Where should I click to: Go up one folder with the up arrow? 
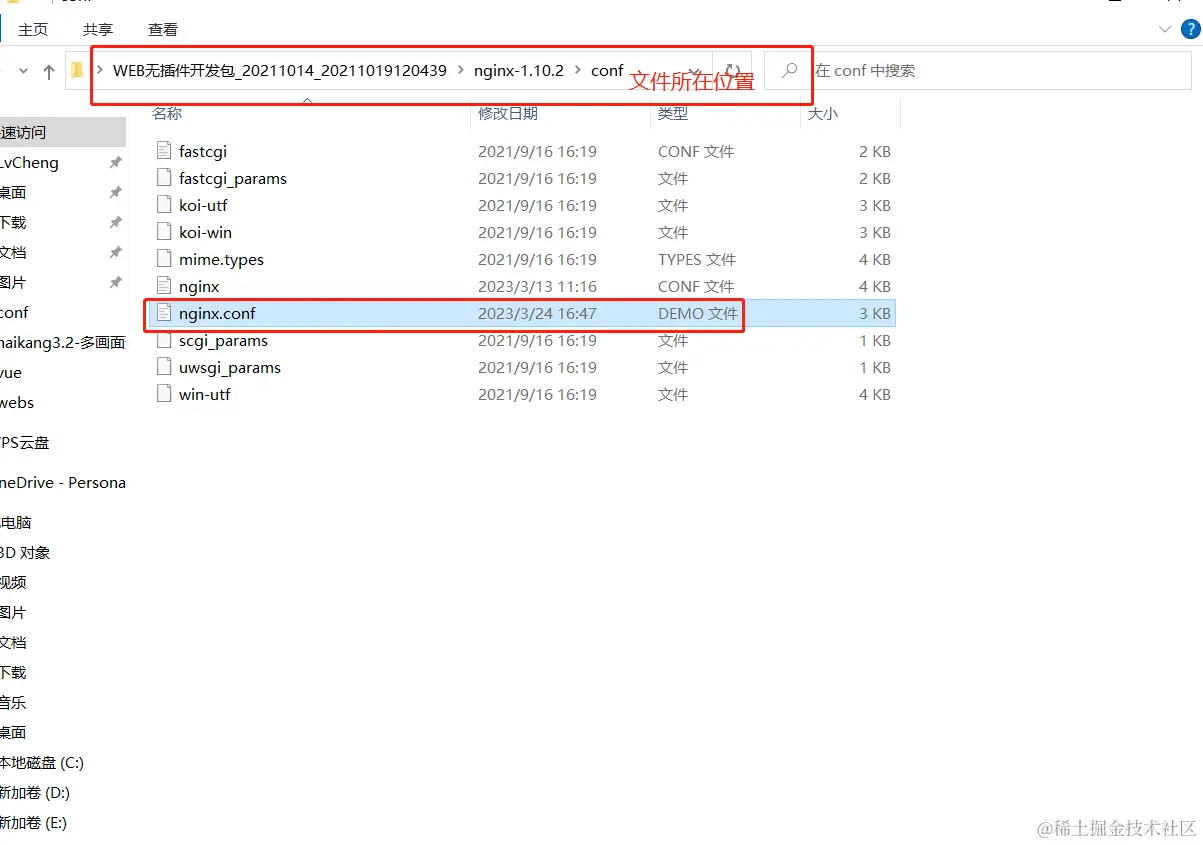49,71
